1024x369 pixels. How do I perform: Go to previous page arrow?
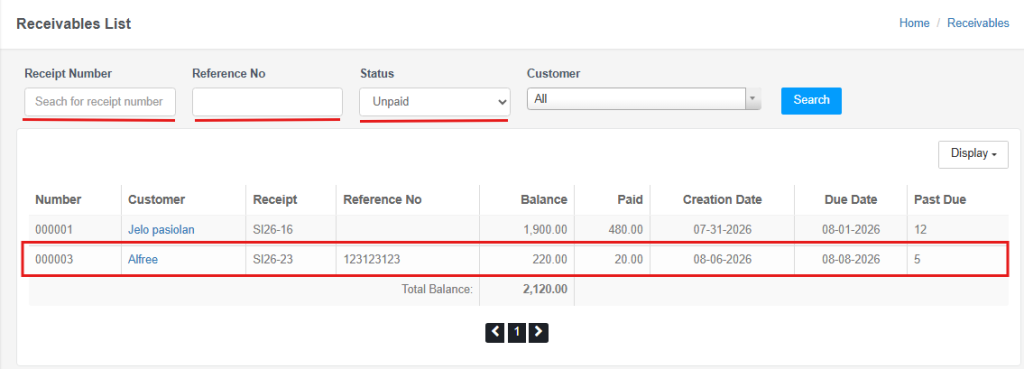[x=495, y=332]
